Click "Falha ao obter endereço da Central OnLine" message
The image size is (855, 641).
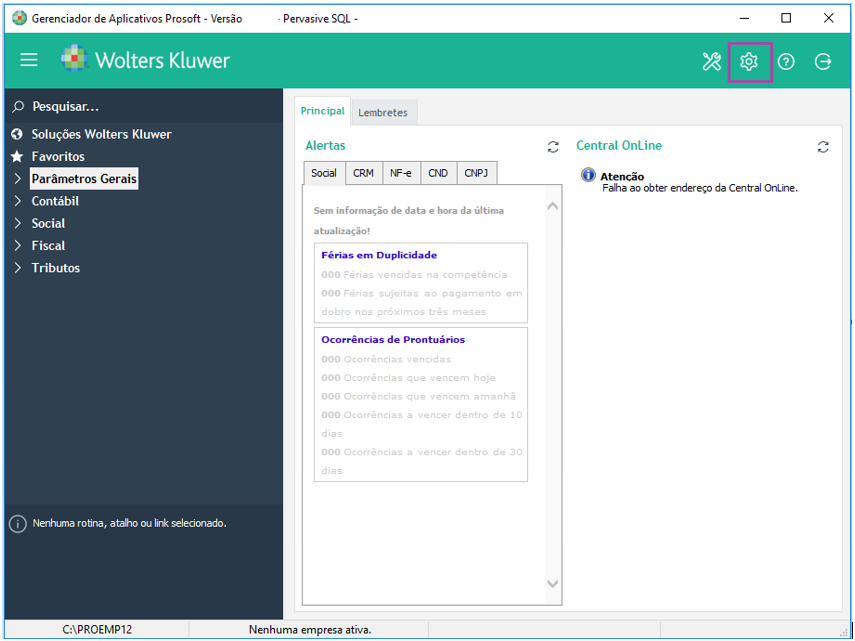700,188
